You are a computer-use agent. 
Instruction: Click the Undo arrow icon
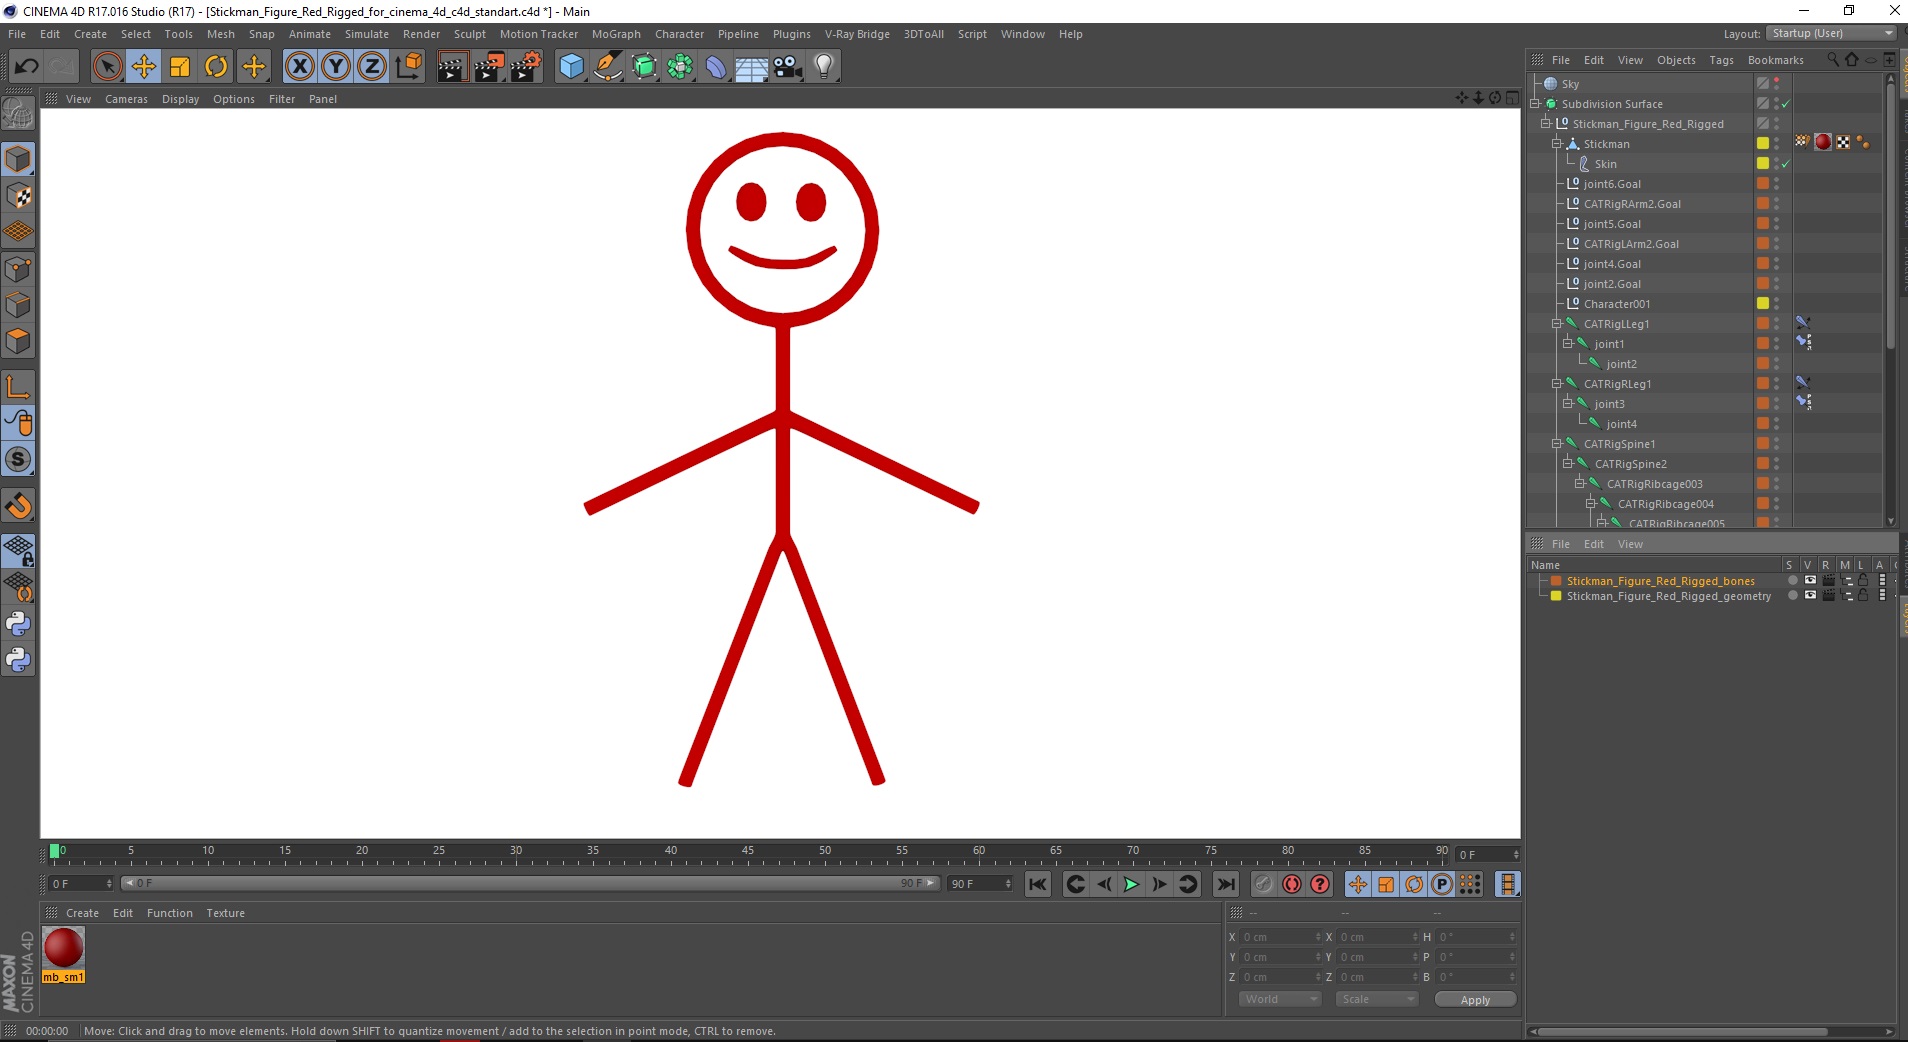[27, 67]
